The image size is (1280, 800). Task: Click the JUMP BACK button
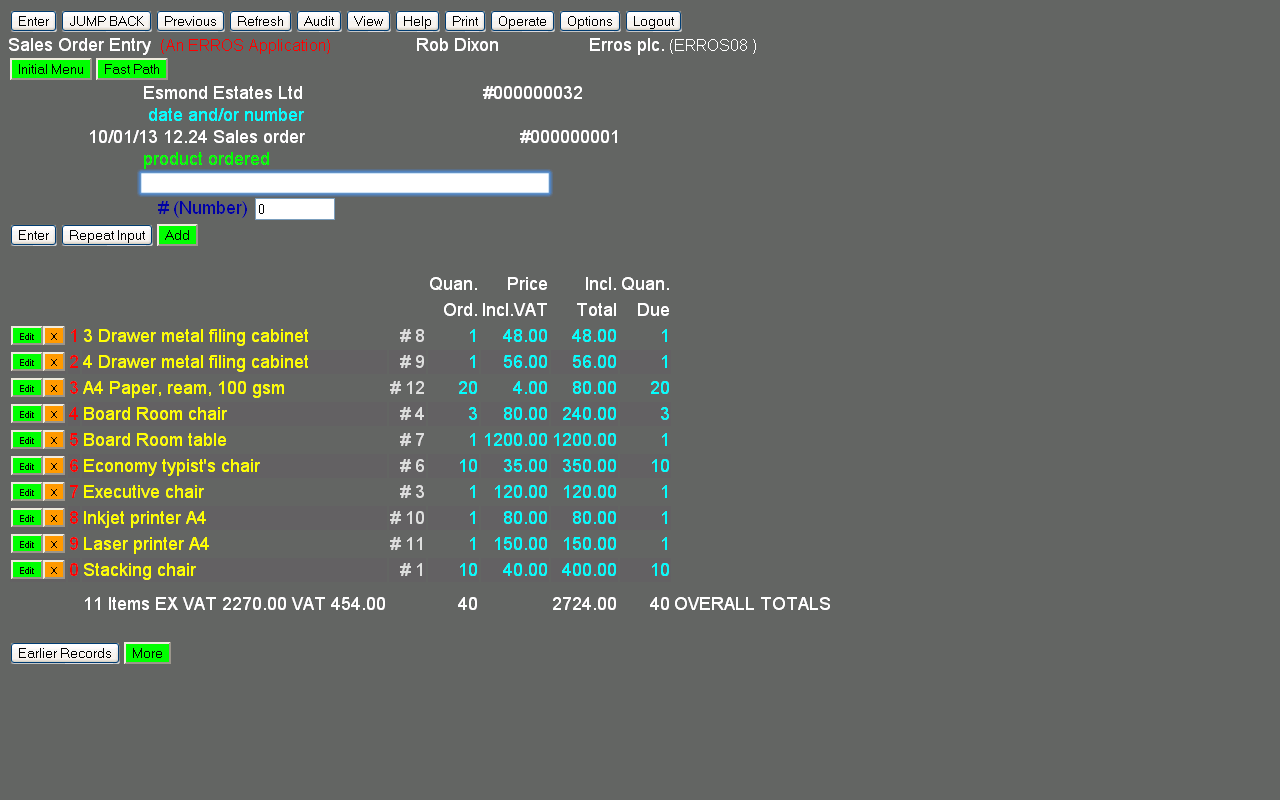[106, 21]
